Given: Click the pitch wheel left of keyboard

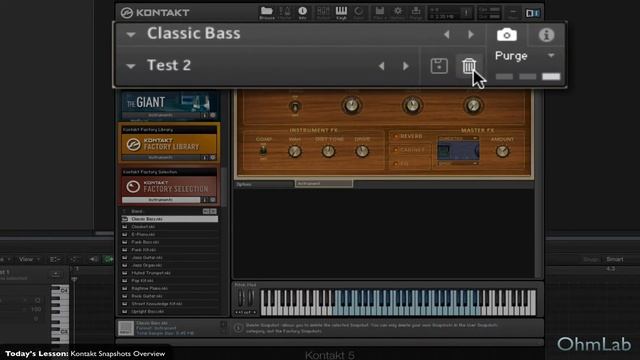Looking at the screenshot, I should (x=241, y=298).
